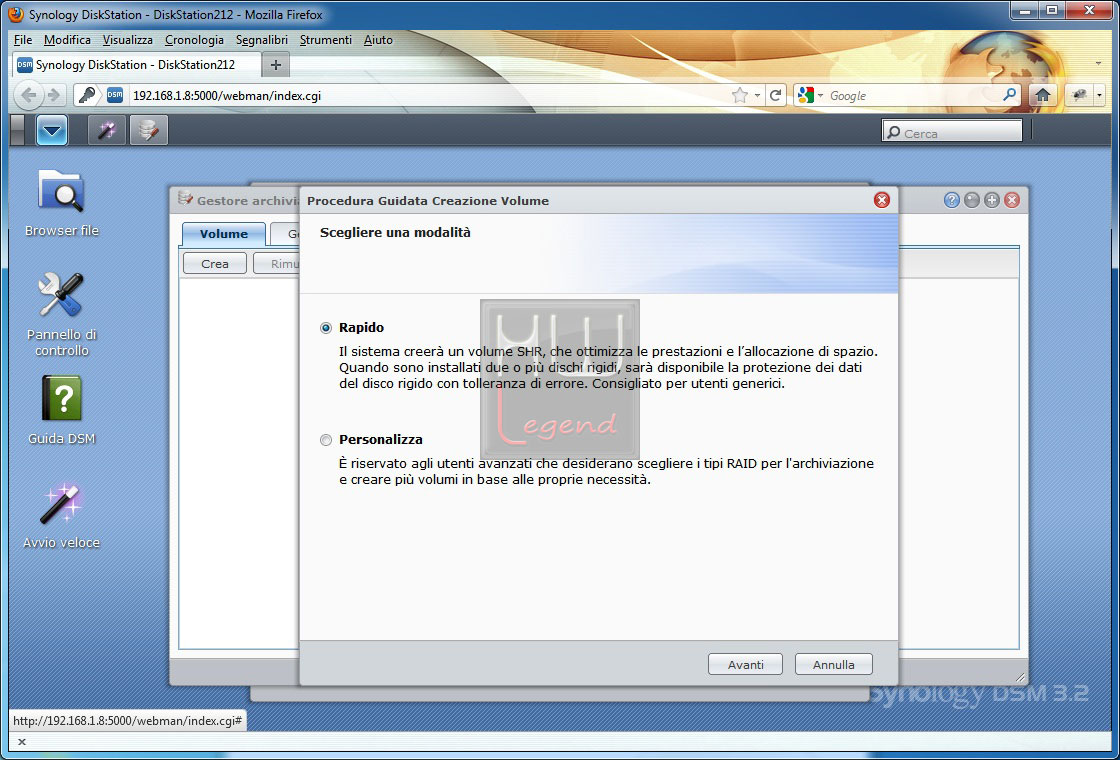The image size is (1120, 760).
Task: Close the Procedura Guidata Creazione Volume dialog
Action: [x=882, y=200]
